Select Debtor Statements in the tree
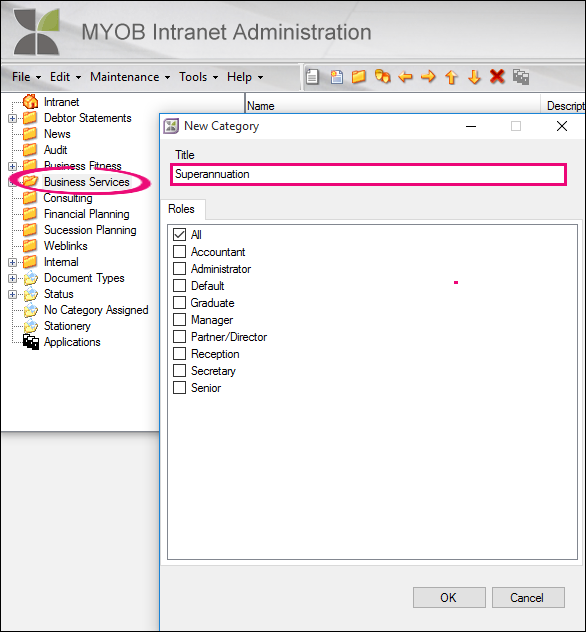This screenshot has height=632, width=586. (87, 118)
